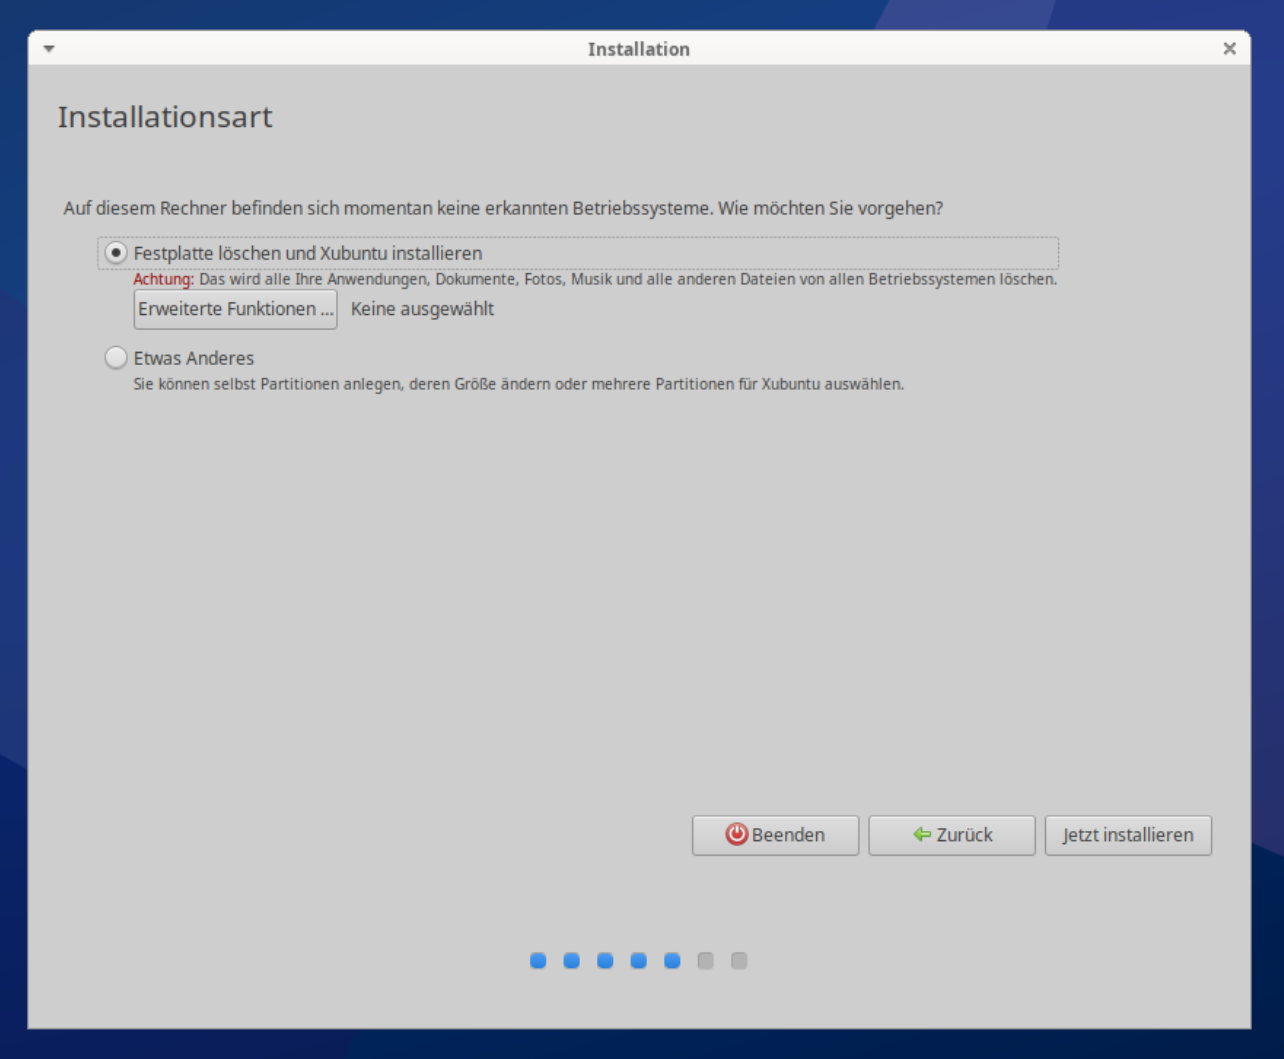Click the first blue progress dot
Screen dimensions: 1284x1059
click(x=538, y=961)
